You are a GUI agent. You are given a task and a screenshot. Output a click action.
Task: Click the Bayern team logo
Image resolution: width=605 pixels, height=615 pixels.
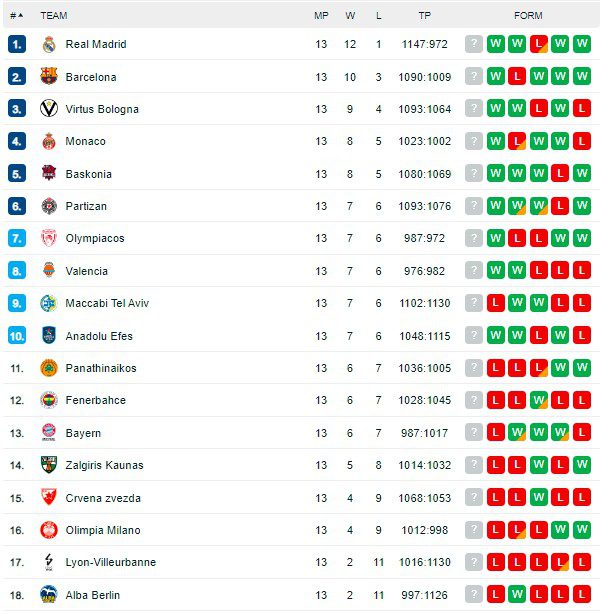[48, 433]
